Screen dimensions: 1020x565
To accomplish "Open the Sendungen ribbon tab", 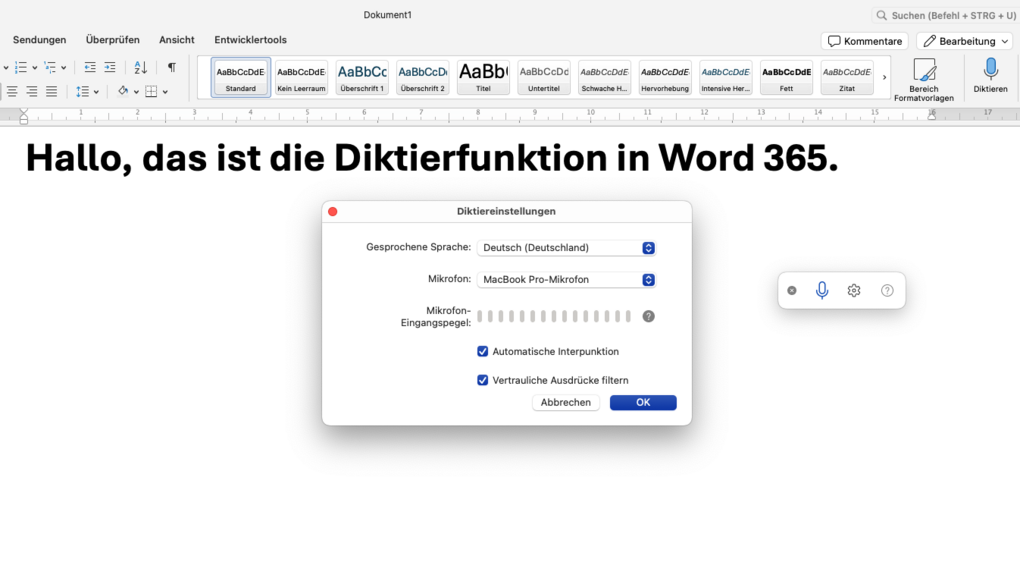I will (x=40, y=40).
